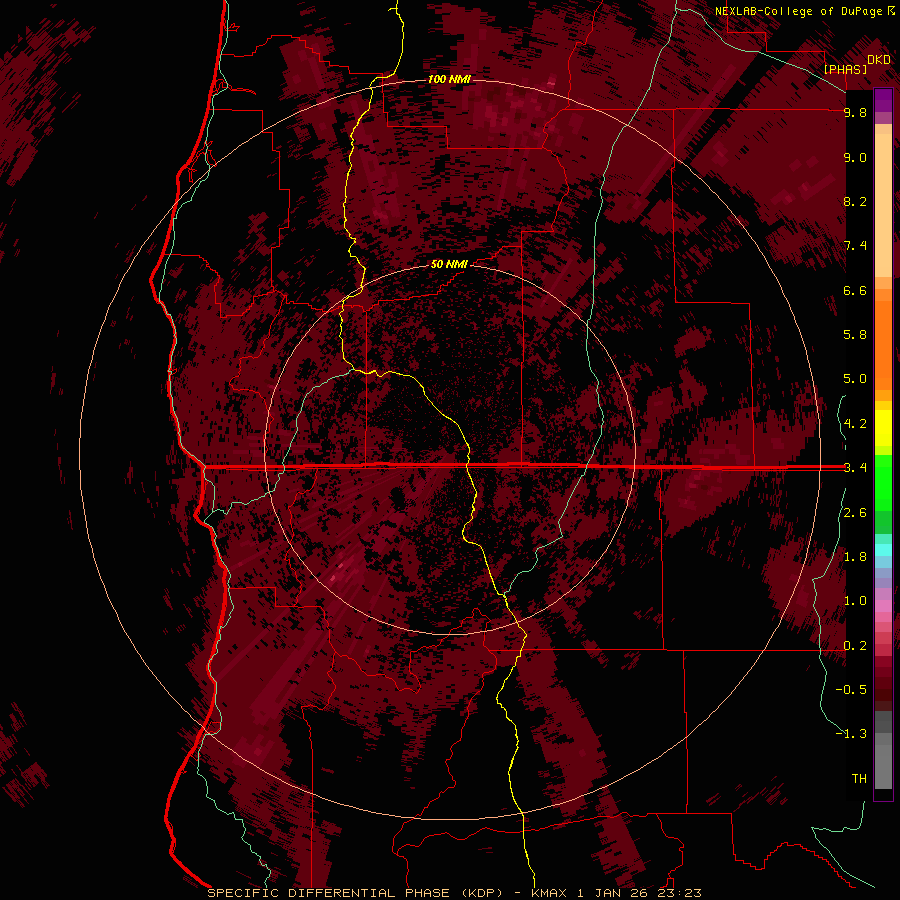This screenshot has height=900, width=900.
Task: Click the NEXLAB-College of DuPage label
Action: (800, 11)
